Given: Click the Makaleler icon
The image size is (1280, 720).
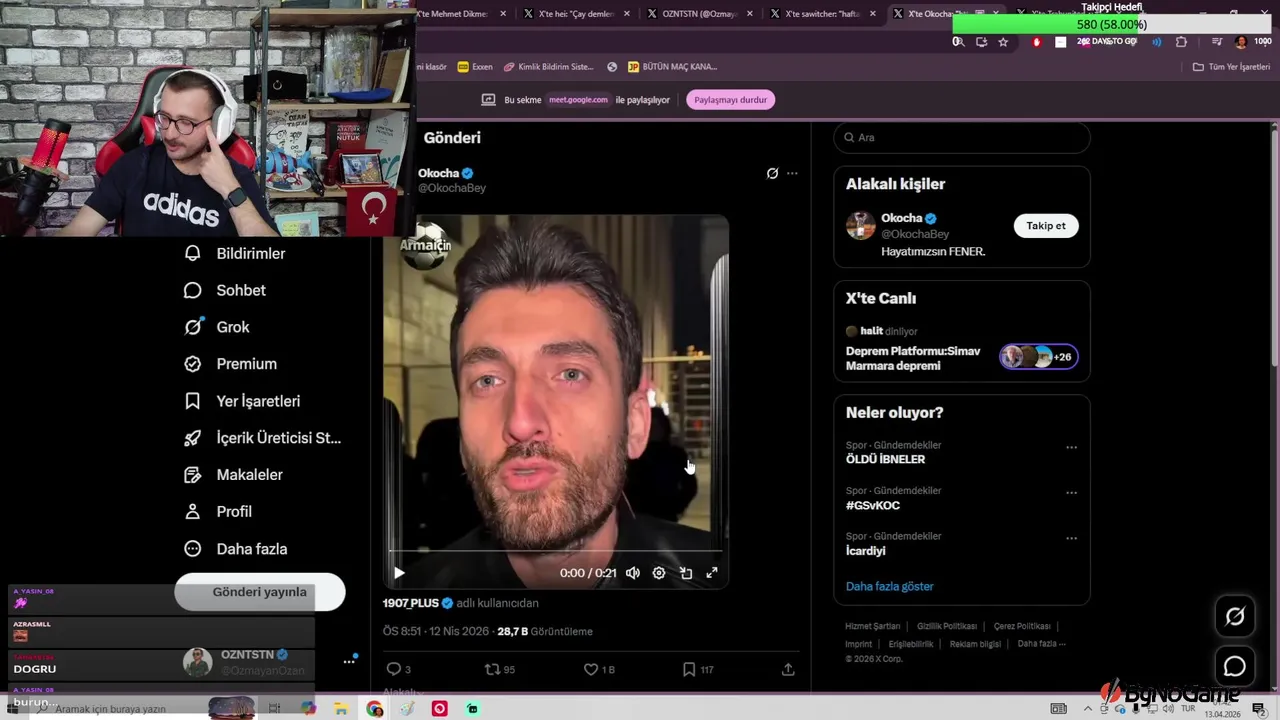Looking at the screenshot, I should tap(193, 475).
